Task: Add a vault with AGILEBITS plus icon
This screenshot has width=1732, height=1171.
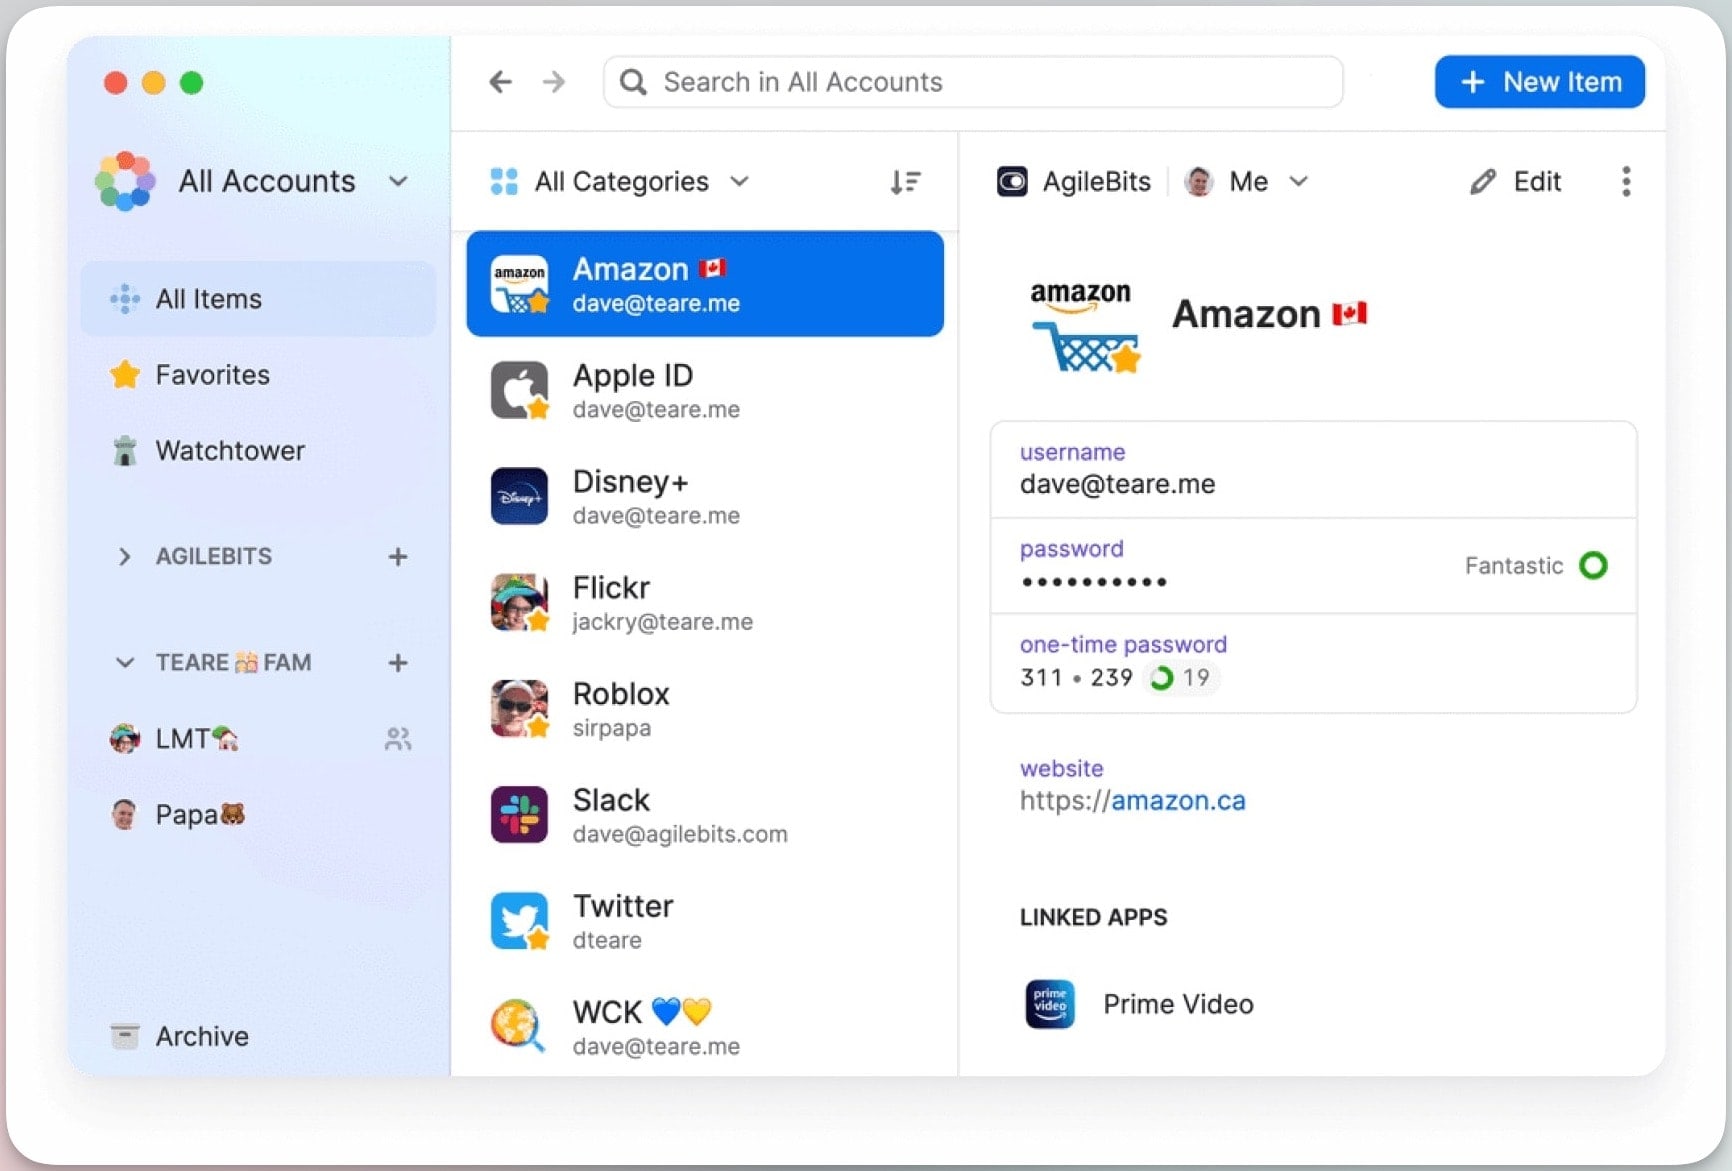Action: (x=398, y=557)
